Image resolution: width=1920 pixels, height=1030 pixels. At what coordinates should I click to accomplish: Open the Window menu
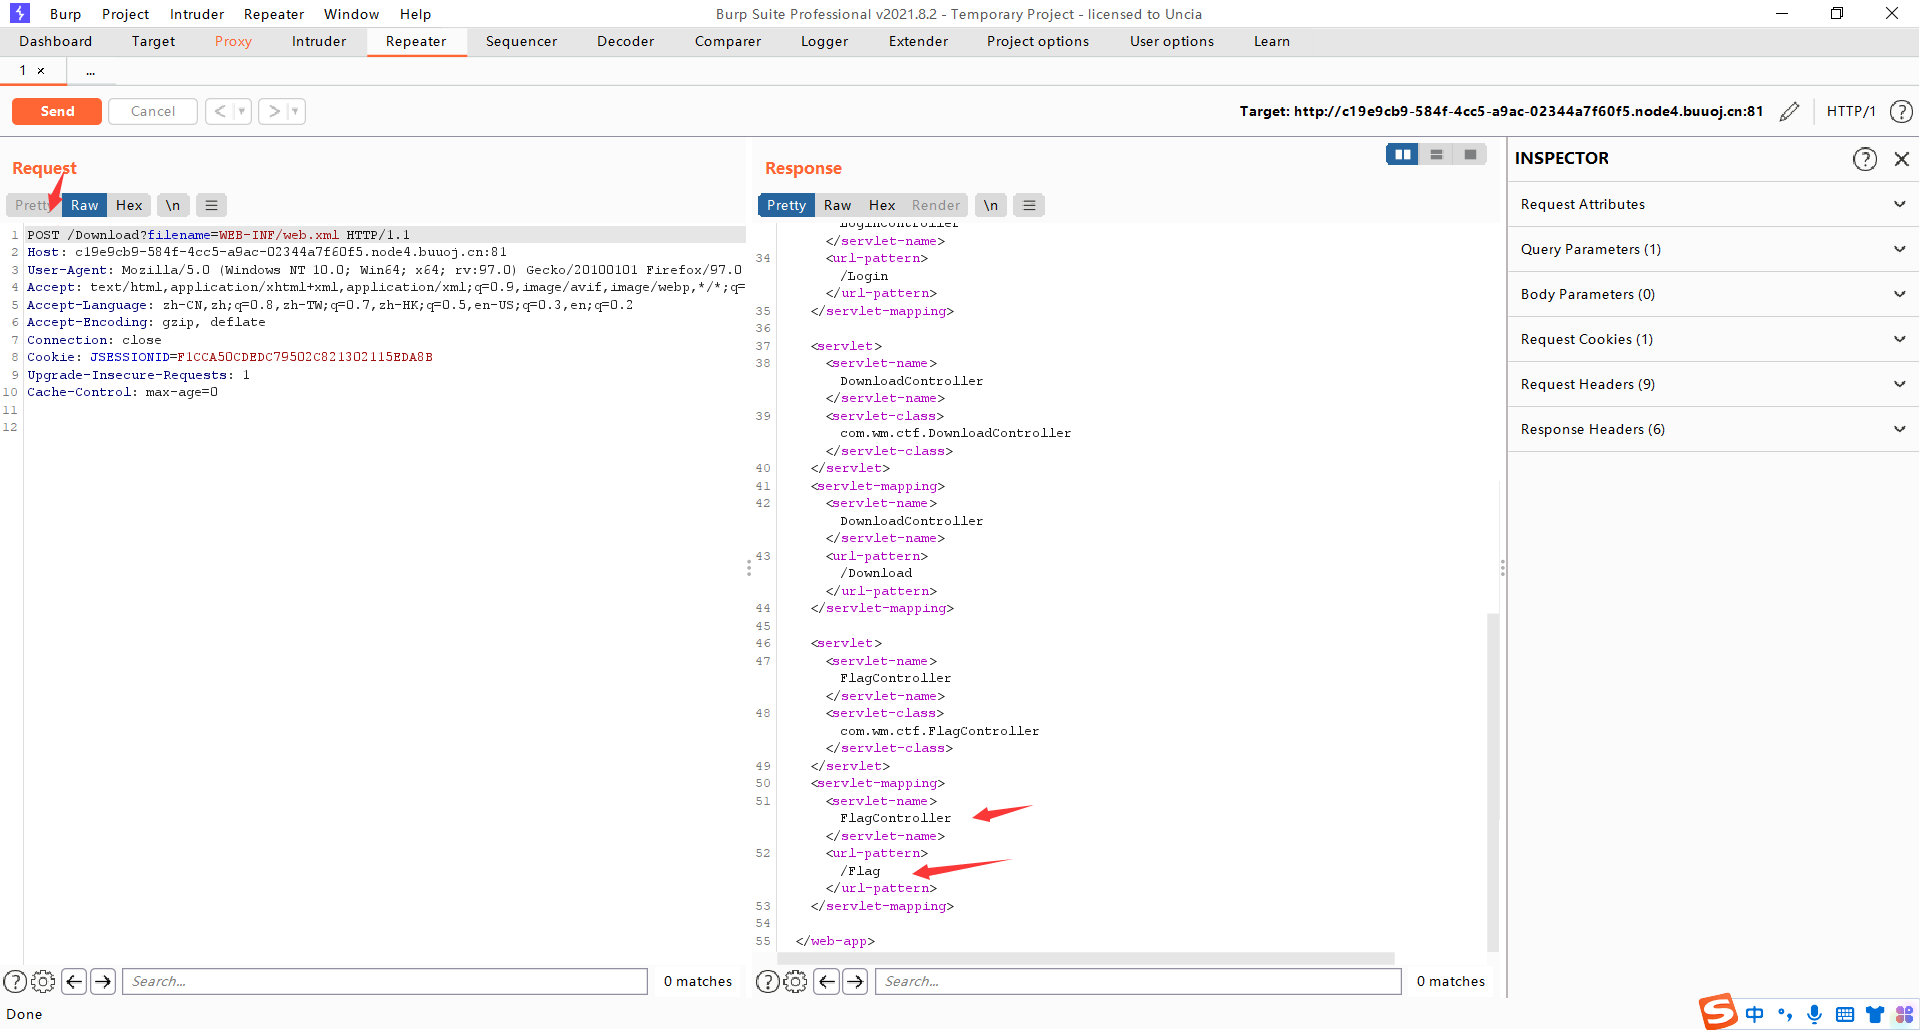[351, 14]
